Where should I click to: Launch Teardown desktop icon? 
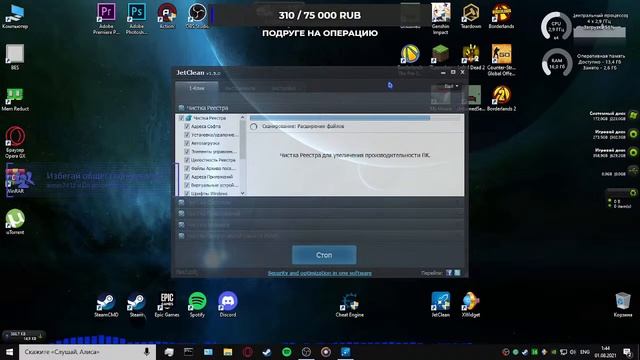tap(471, 16)
